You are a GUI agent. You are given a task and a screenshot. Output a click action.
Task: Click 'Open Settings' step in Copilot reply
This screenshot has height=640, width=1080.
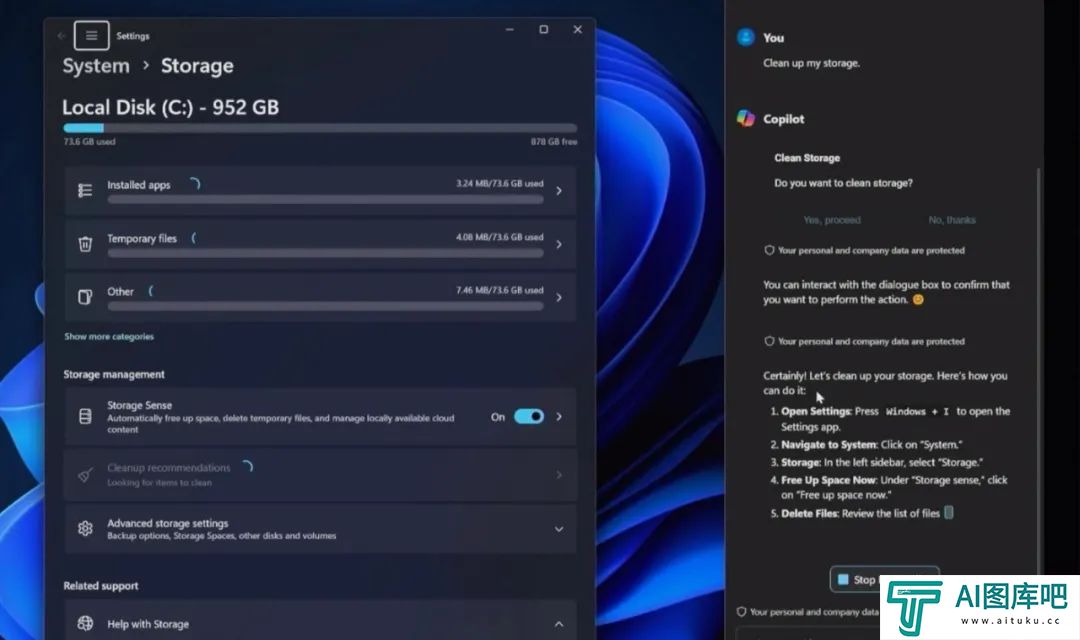click(816, 411)
